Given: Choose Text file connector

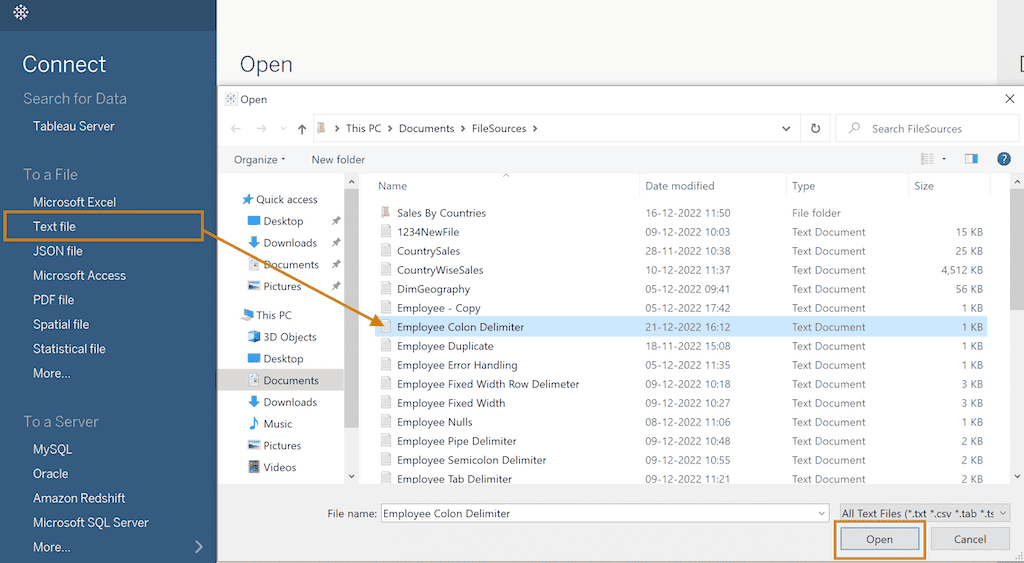Looking at the screenshot, I should point(54,227).
